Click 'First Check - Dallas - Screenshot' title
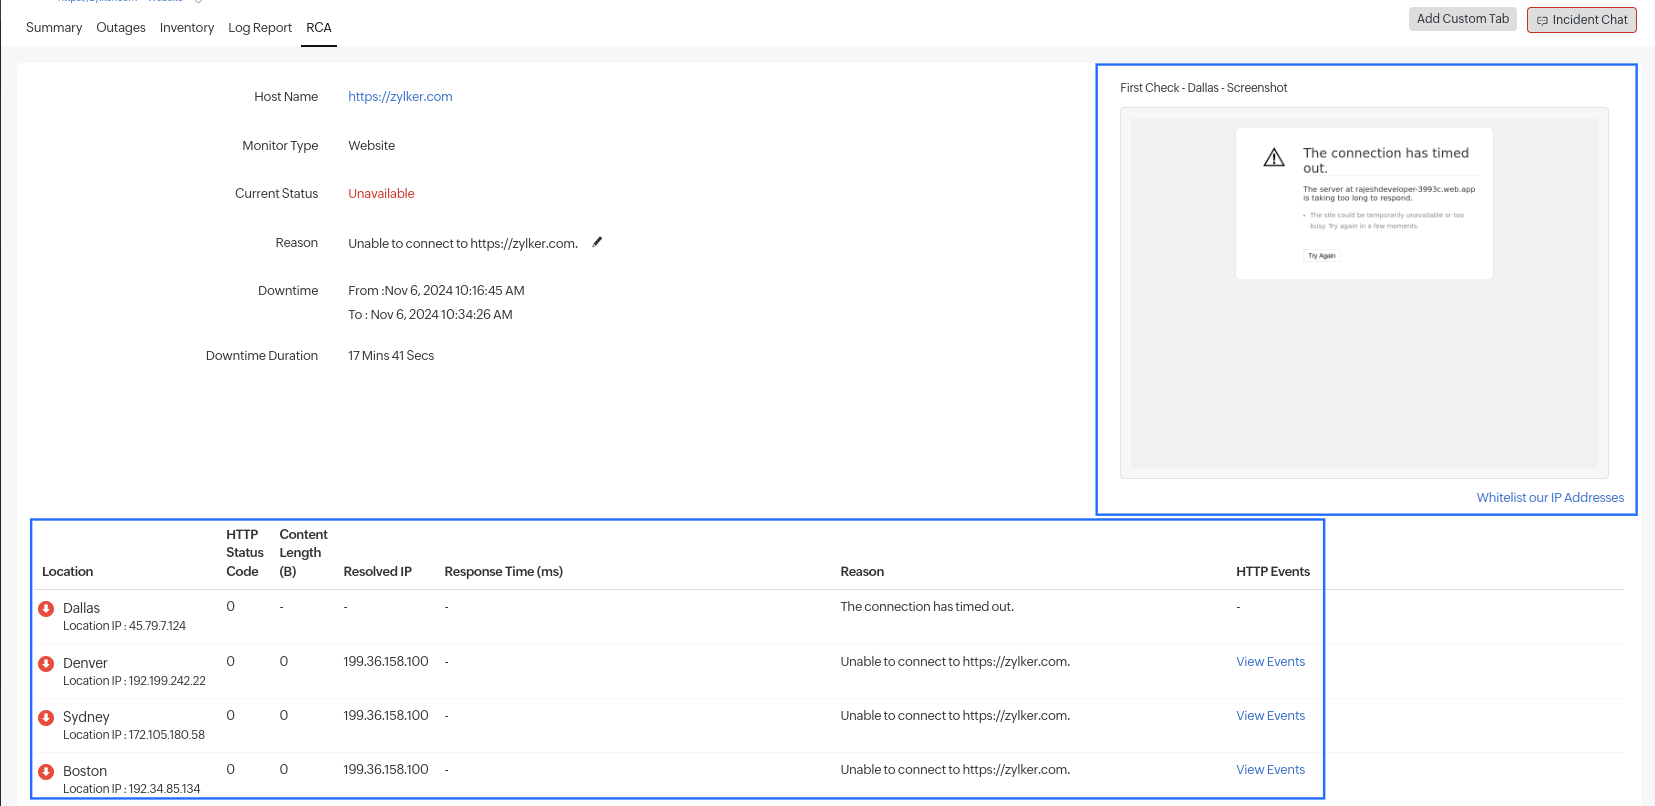 point(1203,88)
